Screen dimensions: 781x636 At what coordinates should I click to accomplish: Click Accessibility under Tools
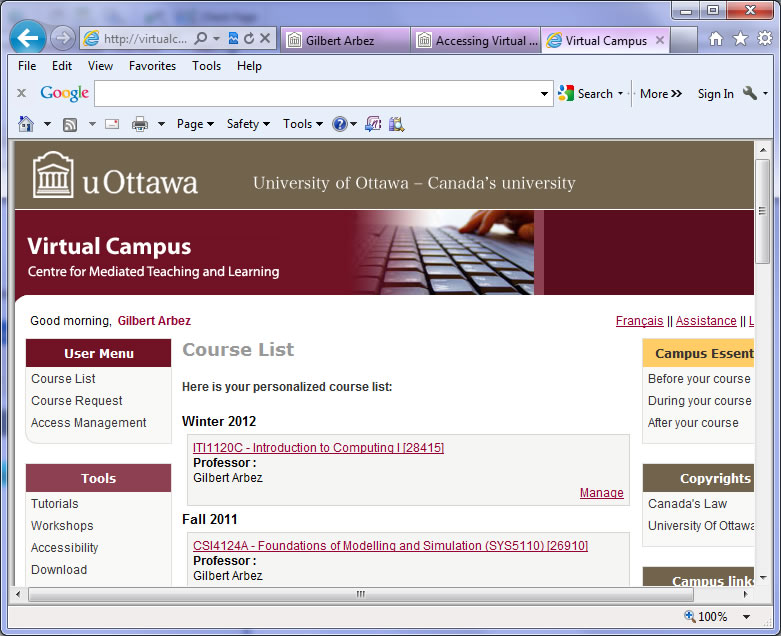(x=65, y=547)
